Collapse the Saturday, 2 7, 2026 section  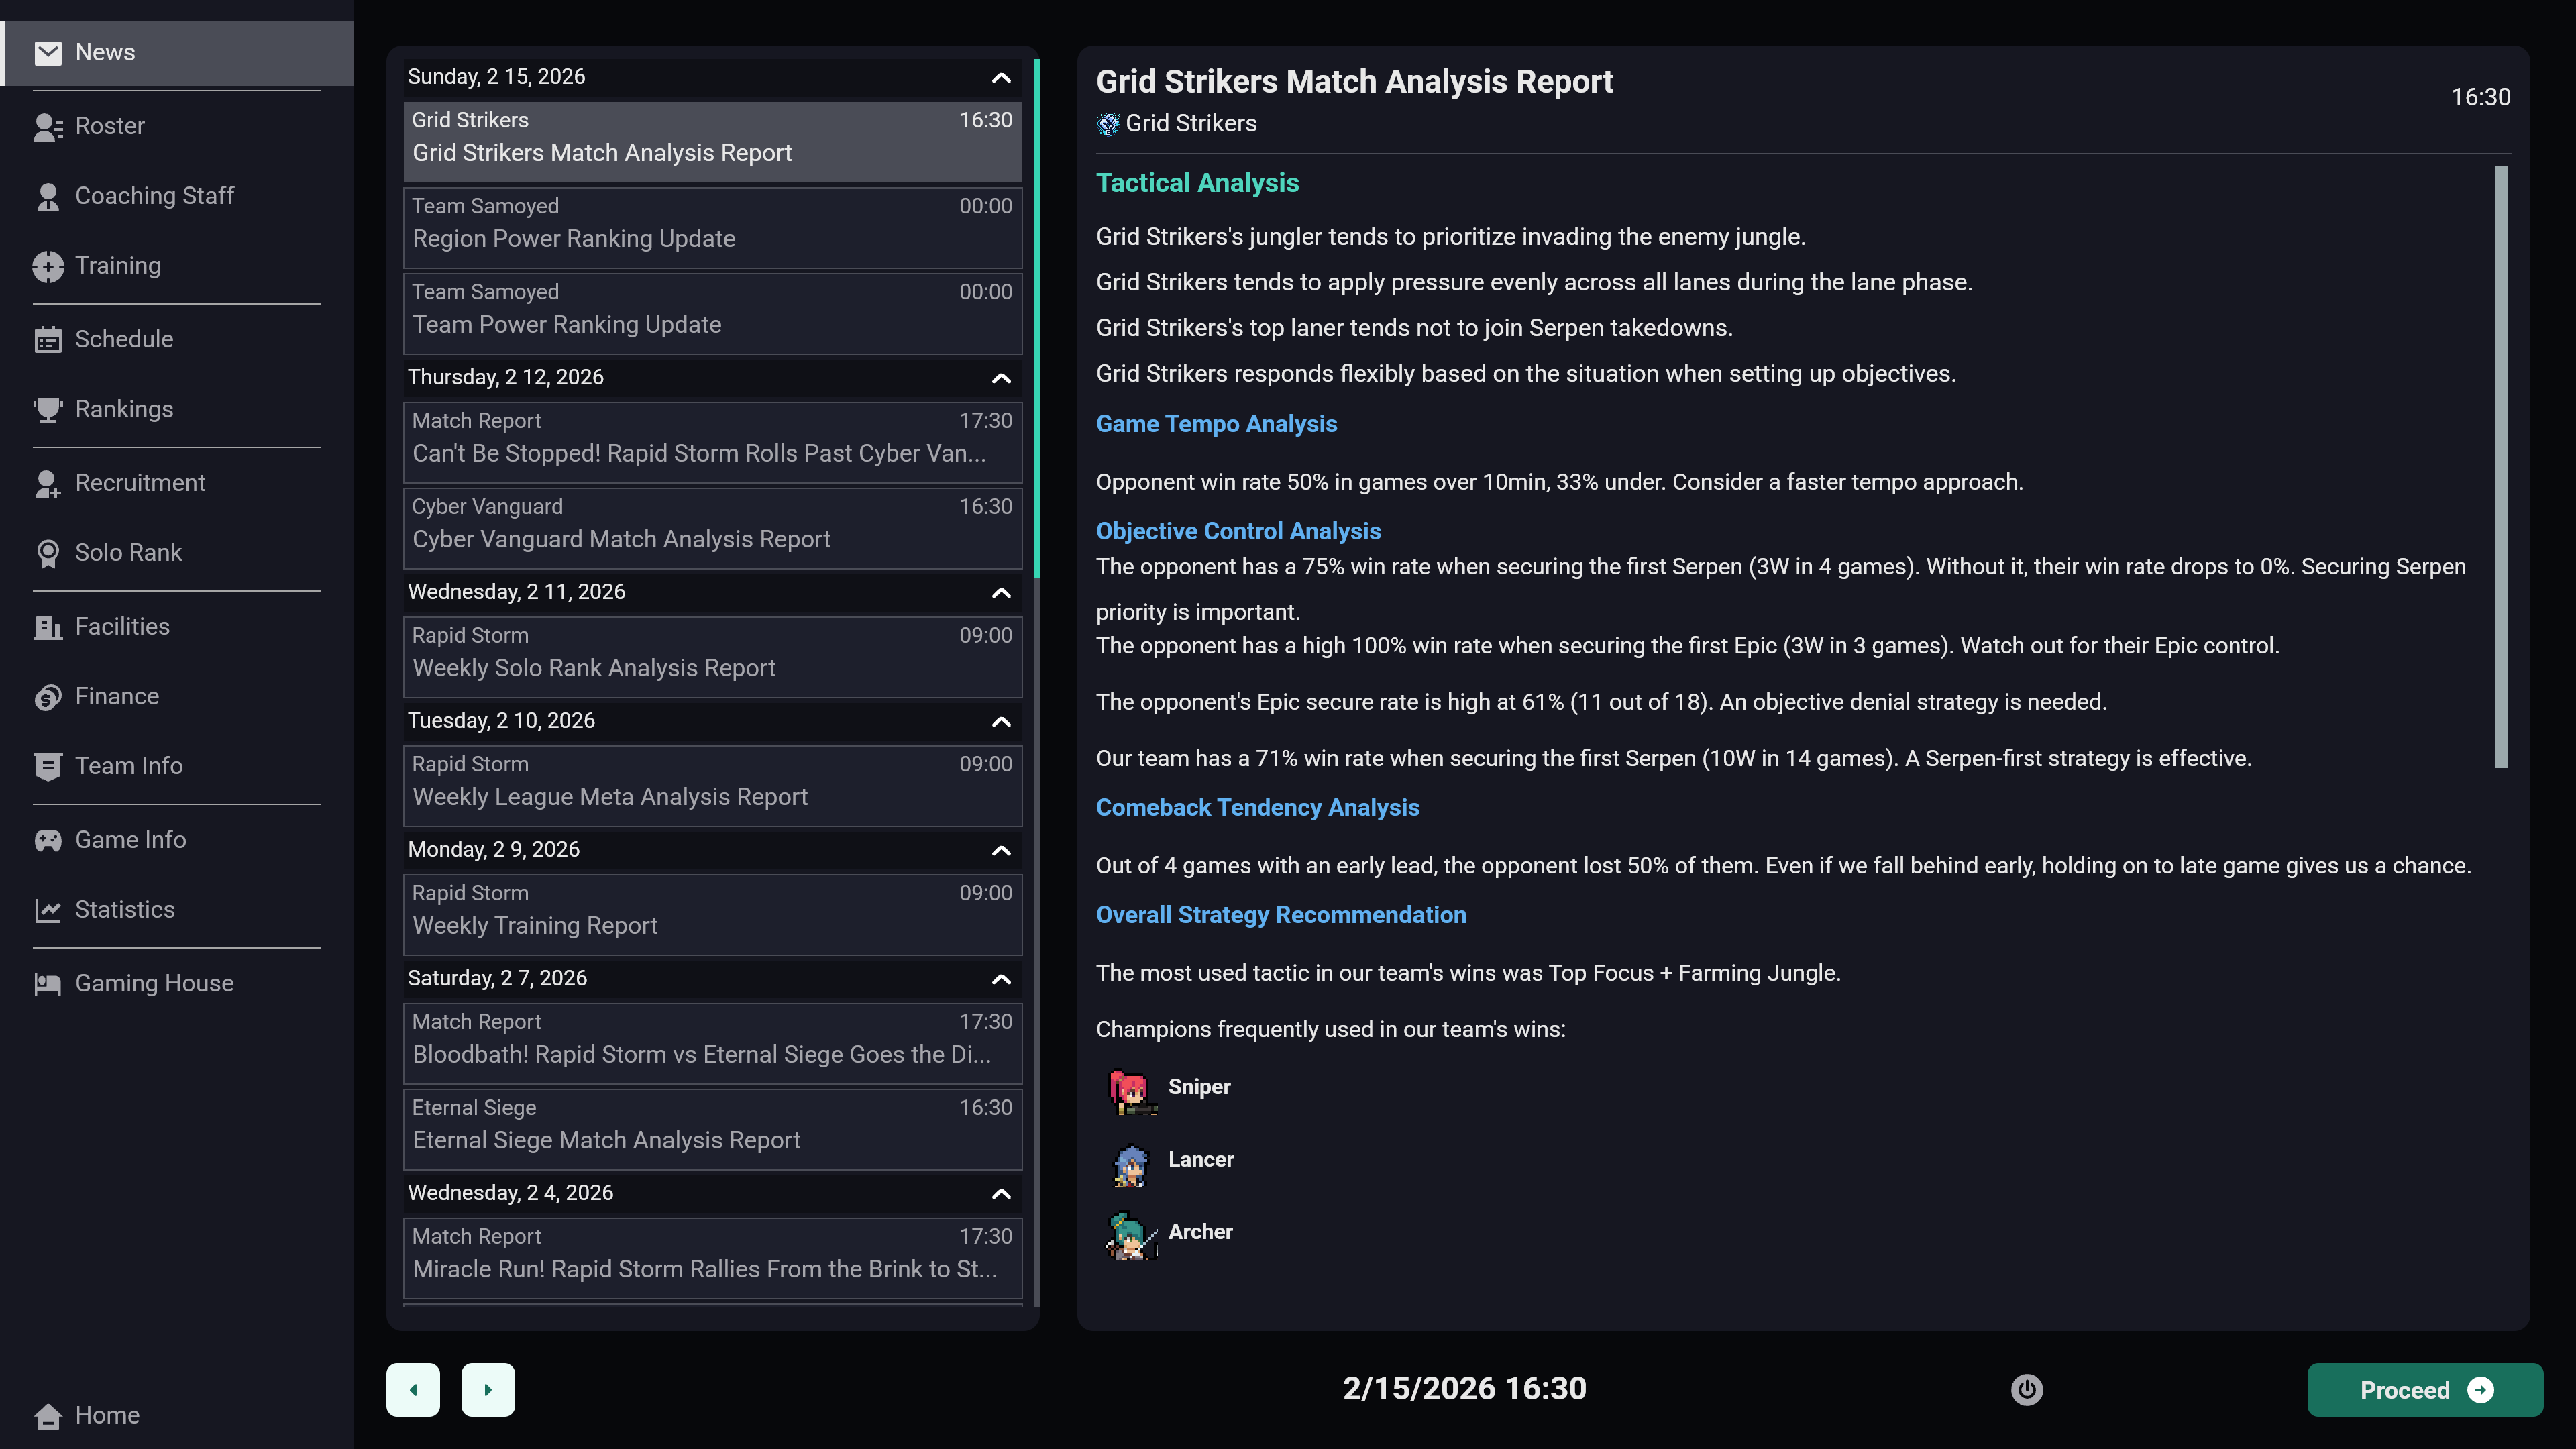click(1000, 979)
